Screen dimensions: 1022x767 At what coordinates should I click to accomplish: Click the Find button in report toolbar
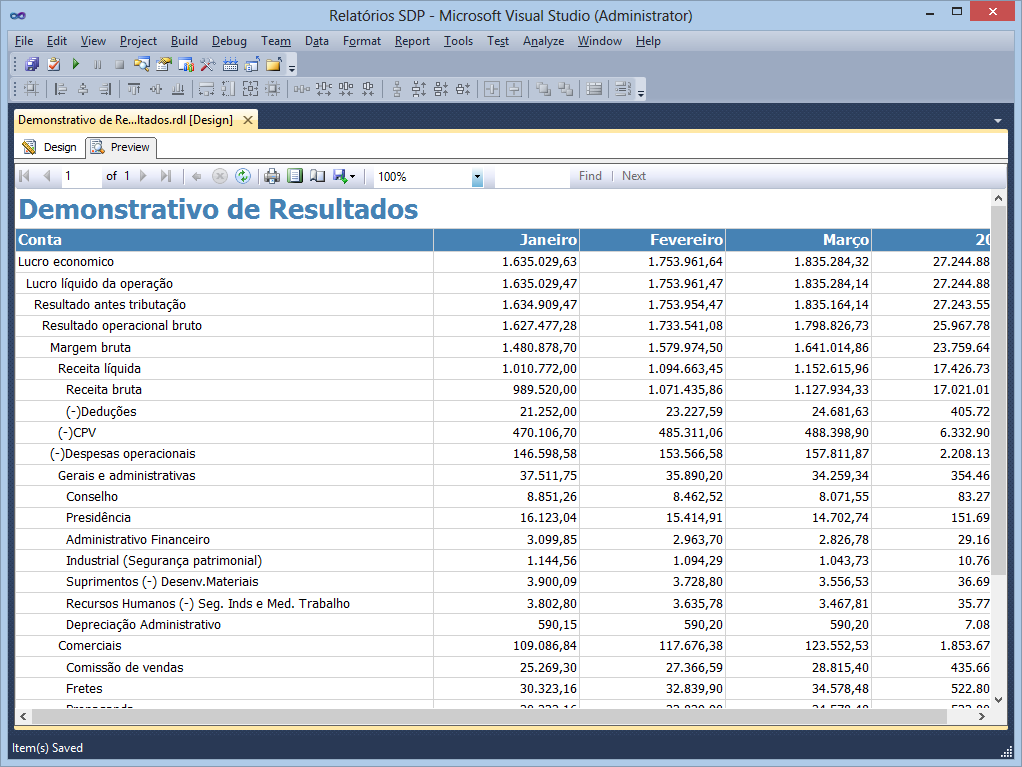[x=591, y=176]
